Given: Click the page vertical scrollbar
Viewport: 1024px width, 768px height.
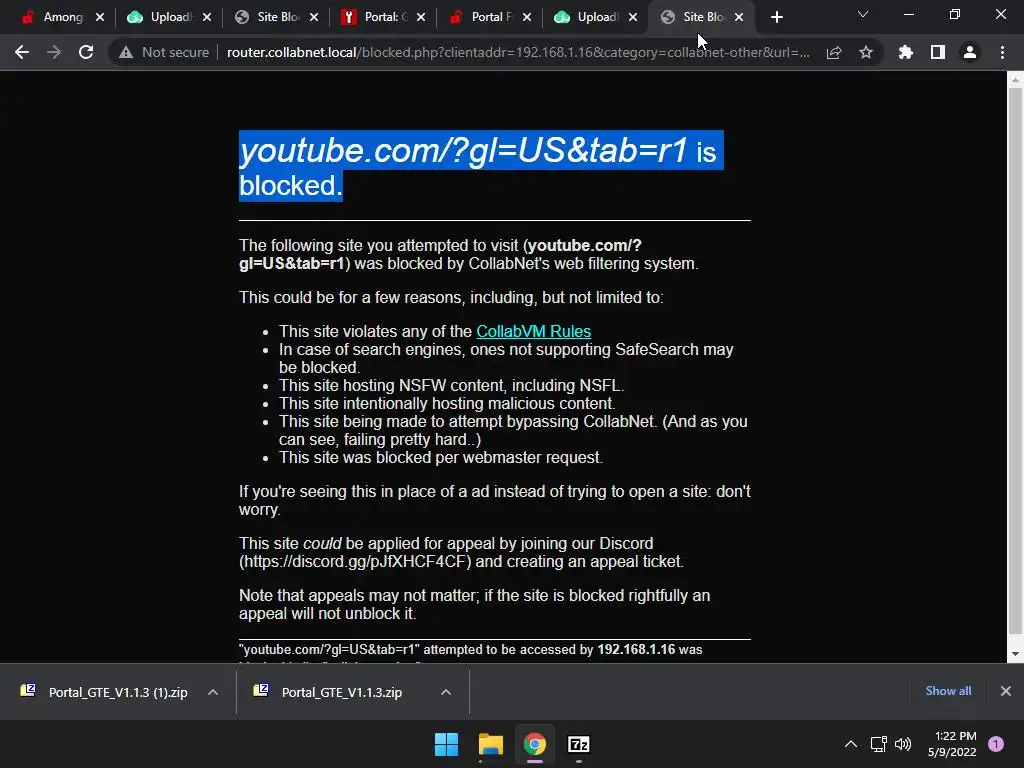Looking at the screenshot, I should pos(1015,360).
